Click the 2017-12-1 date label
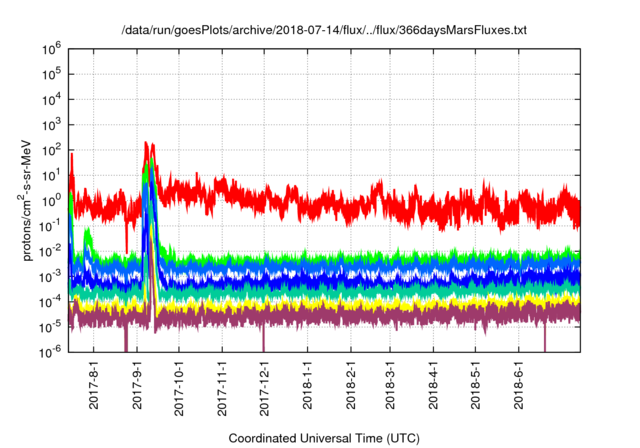Image resolution: width=640 pixels, height=448 pixels. [x=264, y=388]
